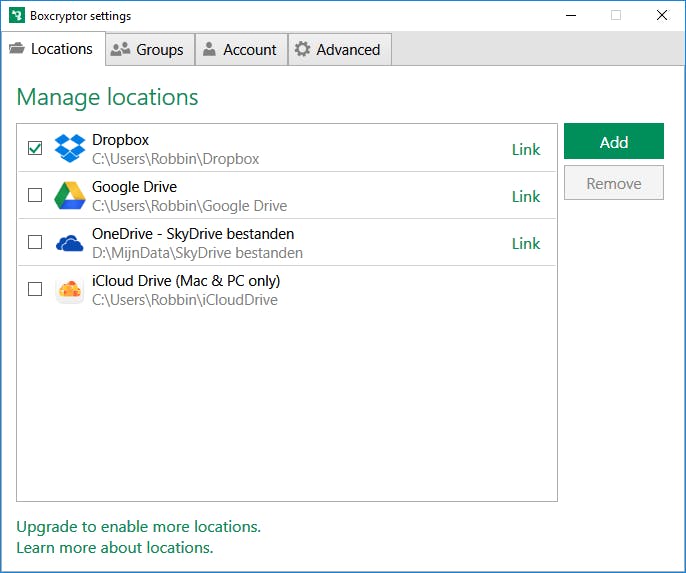Screen dimensions: 686x573
Task: Click the Google Drive logo icon
Action: click(69, 195)
